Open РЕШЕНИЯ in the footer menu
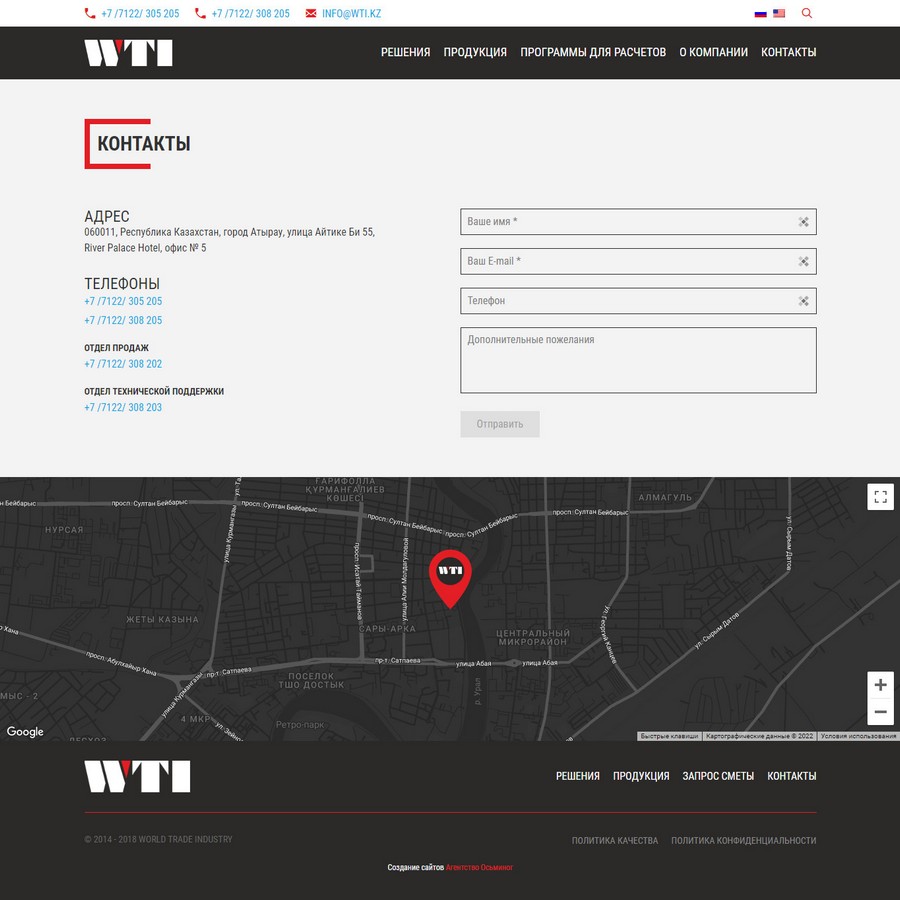 pyautogui.click(x=577, y=776)
